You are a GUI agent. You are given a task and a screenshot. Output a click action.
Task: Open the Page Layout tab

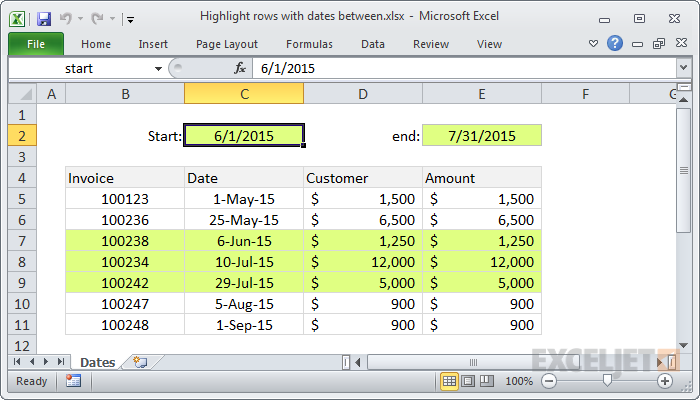tap(227, 44)
